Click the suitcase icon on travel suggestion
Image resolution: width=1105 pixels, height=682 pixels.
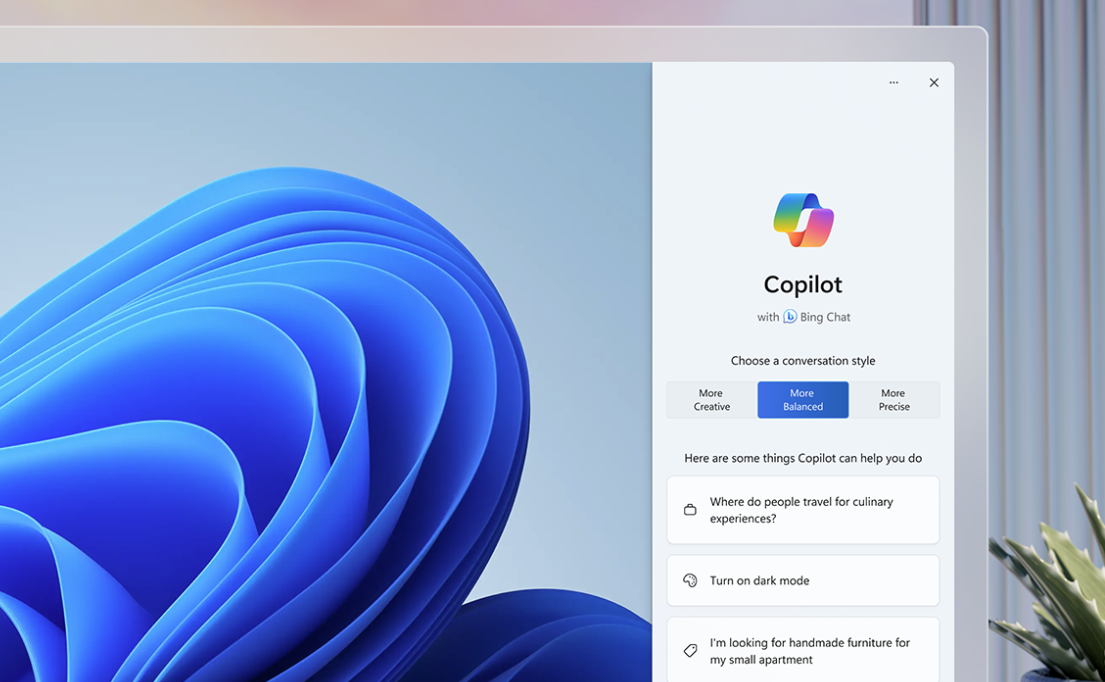(690, 509)
